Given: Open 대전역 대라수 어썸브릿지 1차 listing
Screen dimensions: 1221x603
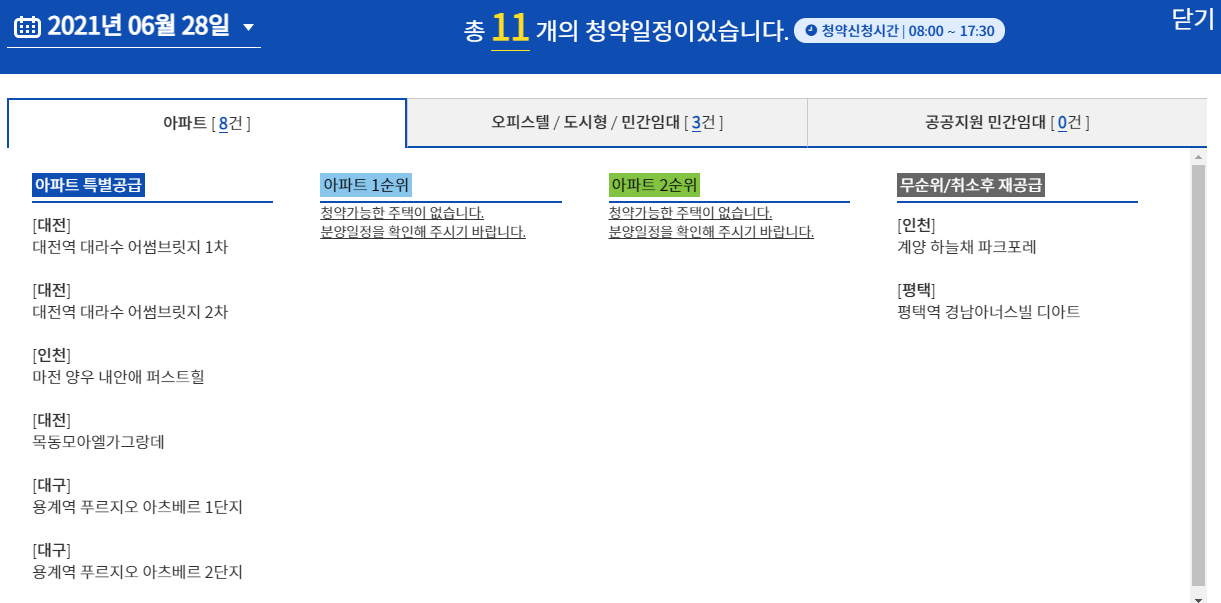Looking at the screenshot, I should pyautogui.click(x=130, y=247).
